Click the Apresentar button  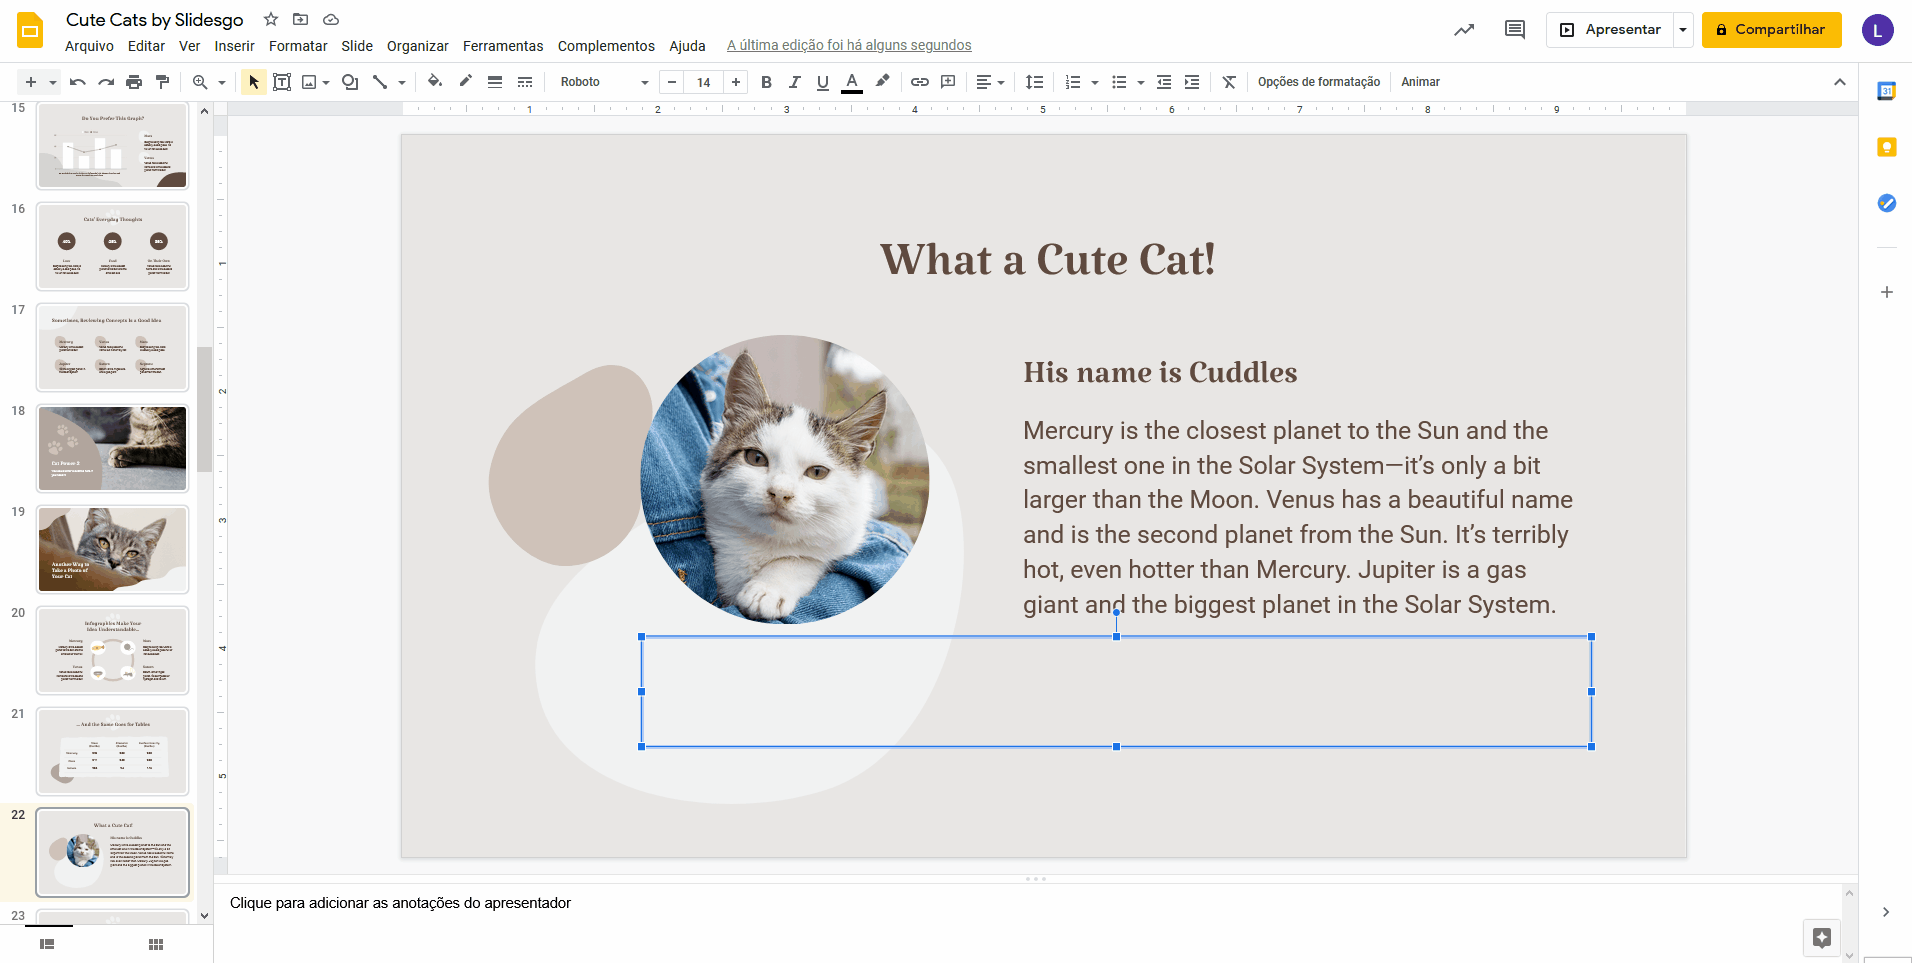pos(1610,30)
